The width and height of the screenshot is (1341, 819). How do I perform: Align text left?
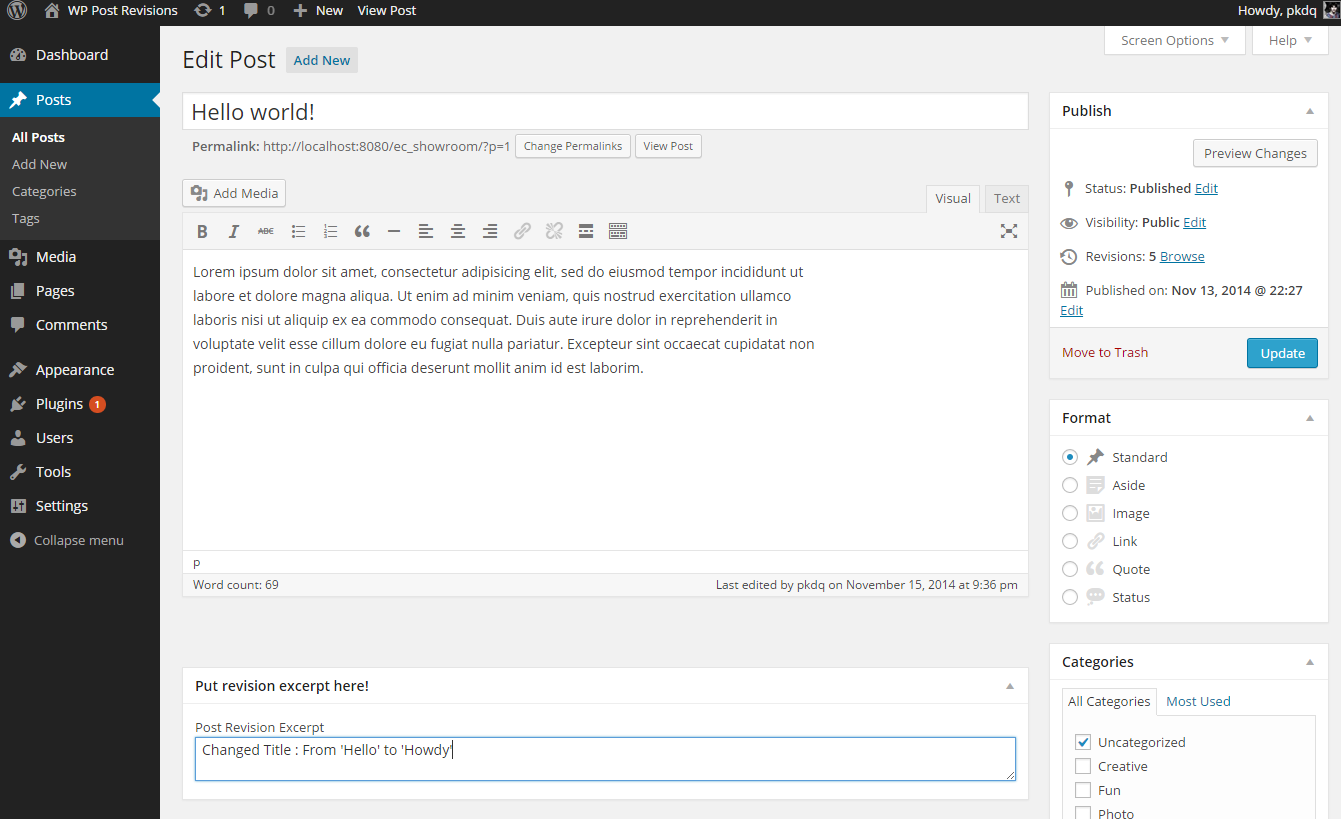coord(426,231)
